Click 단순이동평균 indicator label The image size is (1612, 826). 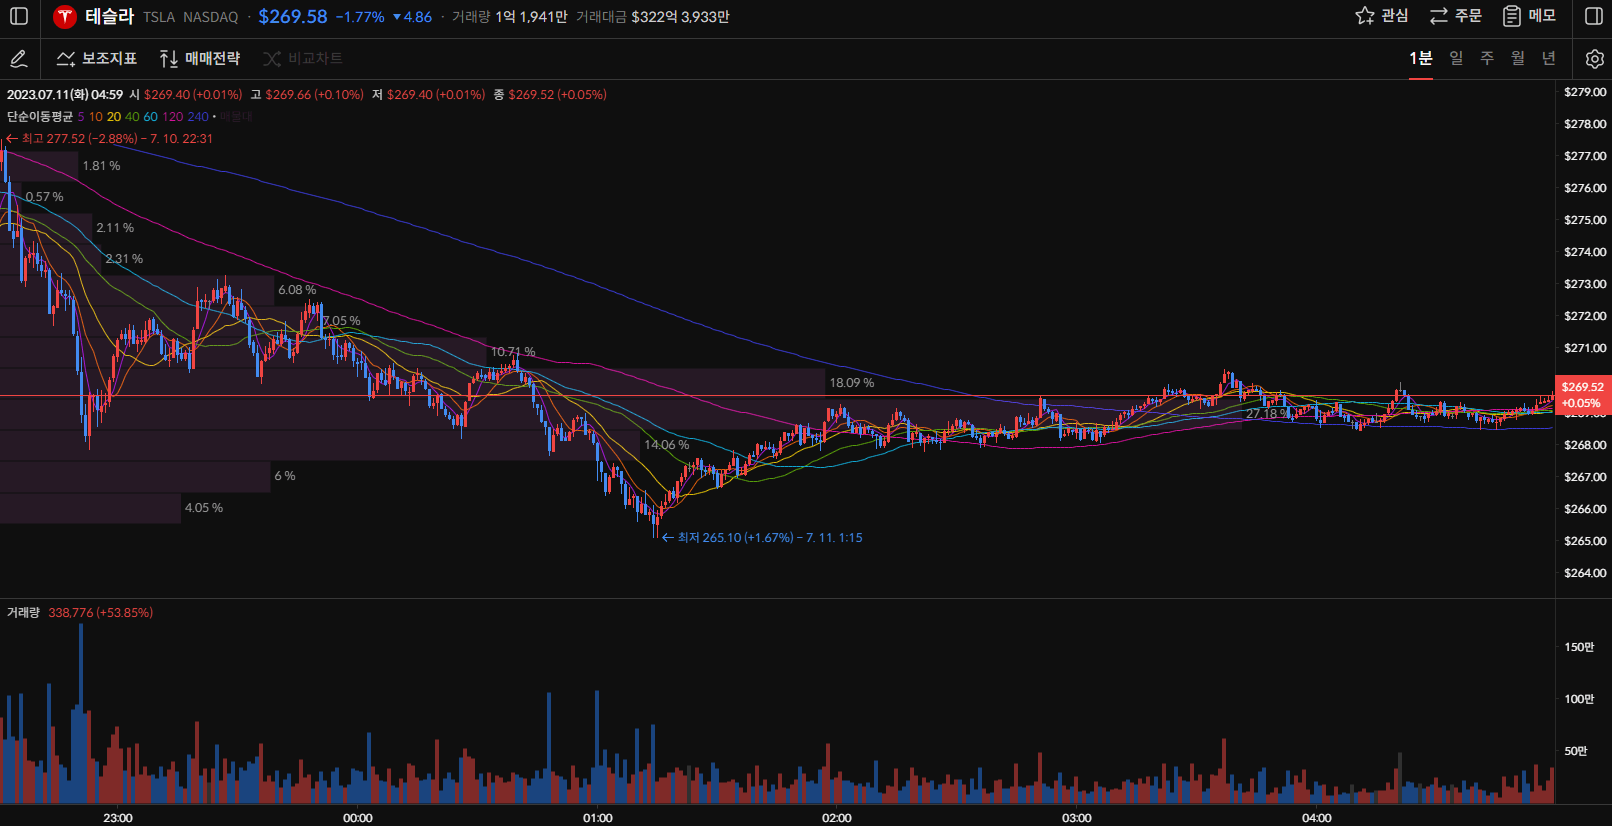[x=40, y=117]
